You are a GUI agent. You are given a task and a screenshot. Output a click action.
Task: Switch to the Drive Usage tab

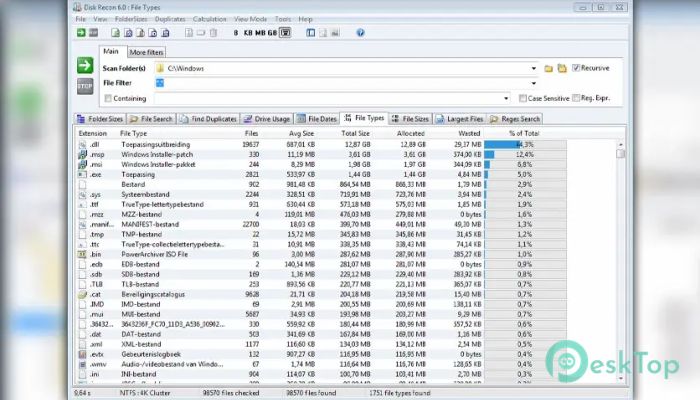click(x=267, y=119)
